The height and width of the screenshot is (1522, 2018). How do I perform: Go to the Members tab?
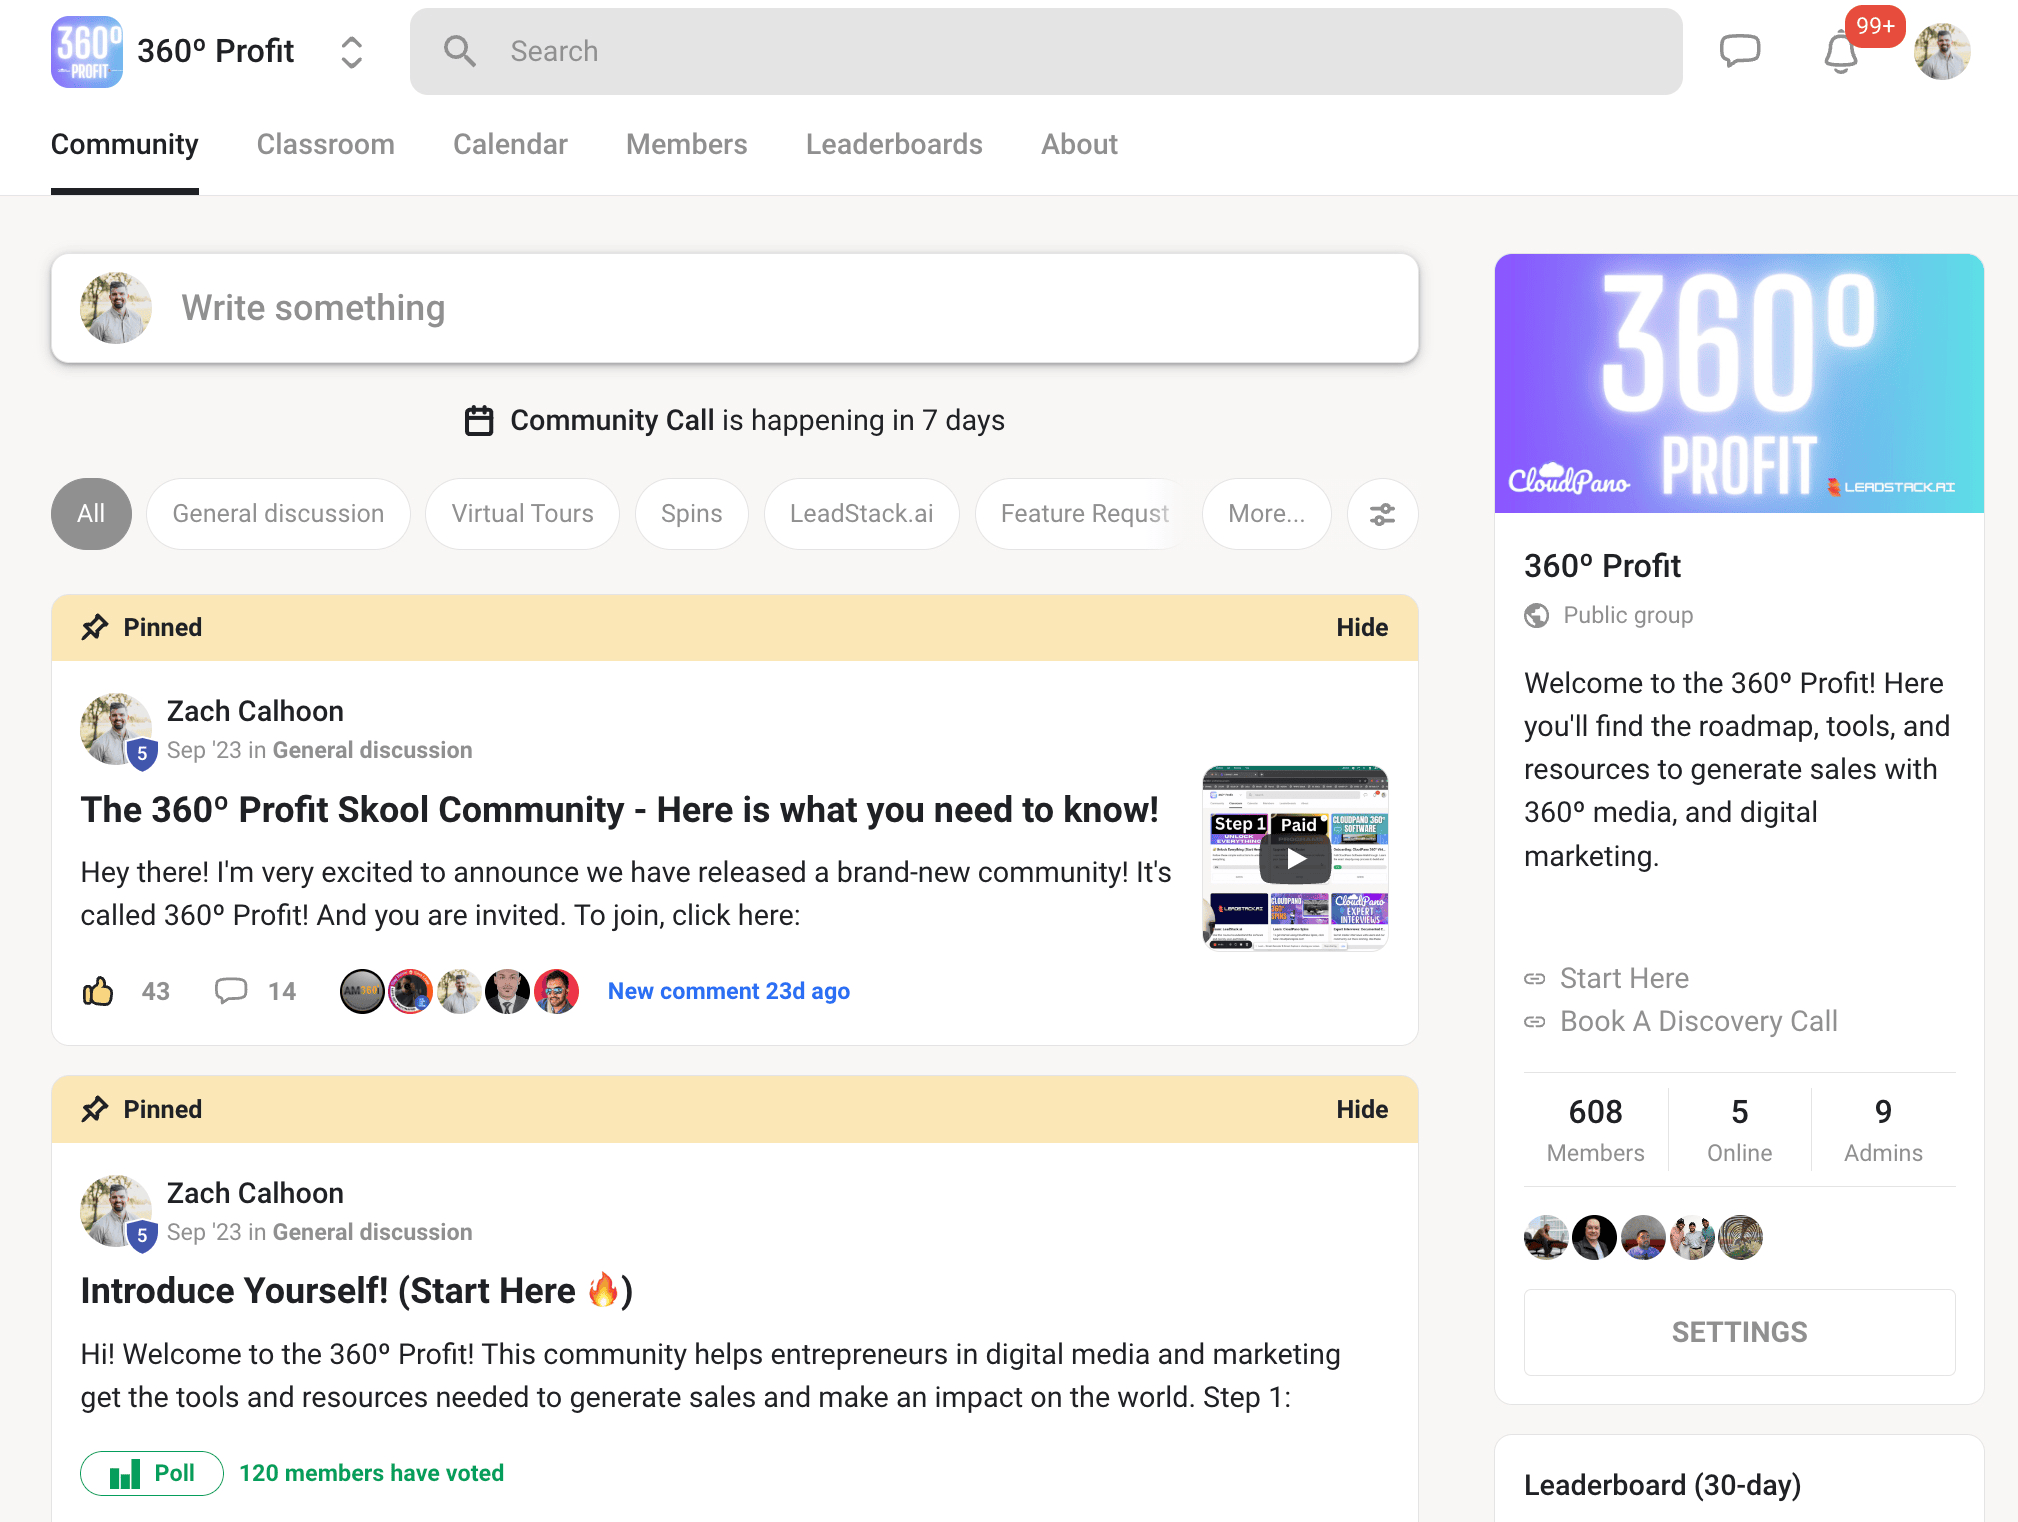[687, 145]
